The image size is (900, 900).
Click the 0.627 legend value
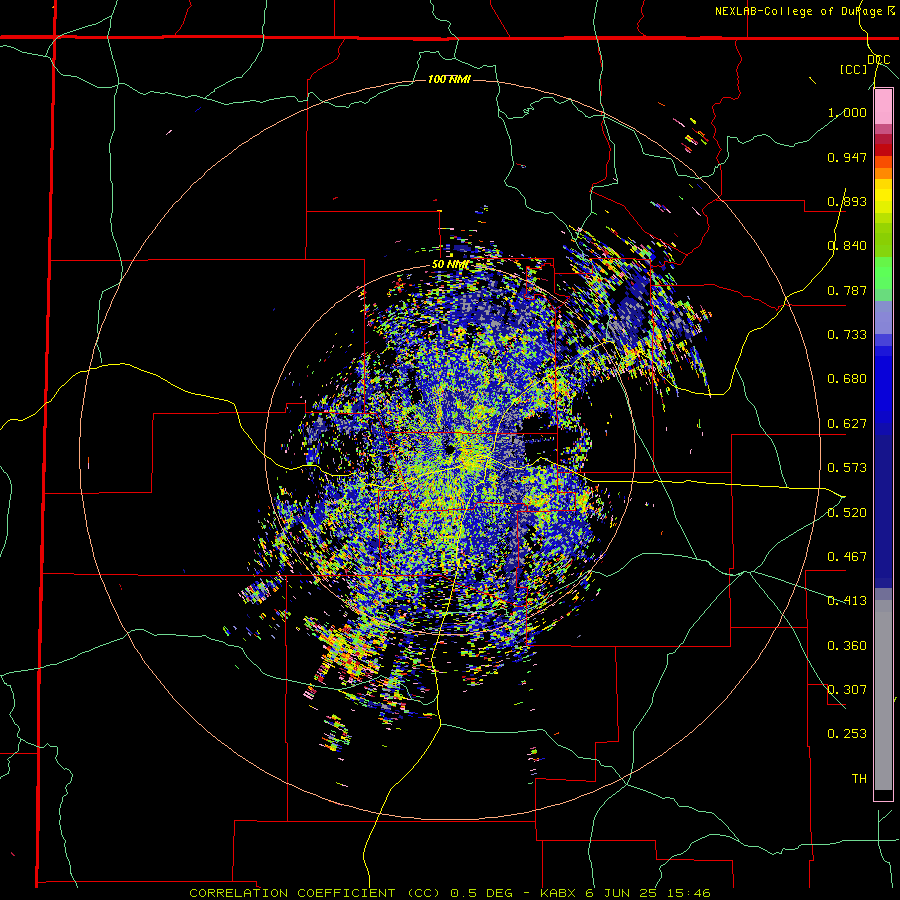click(x=847, y=424)
